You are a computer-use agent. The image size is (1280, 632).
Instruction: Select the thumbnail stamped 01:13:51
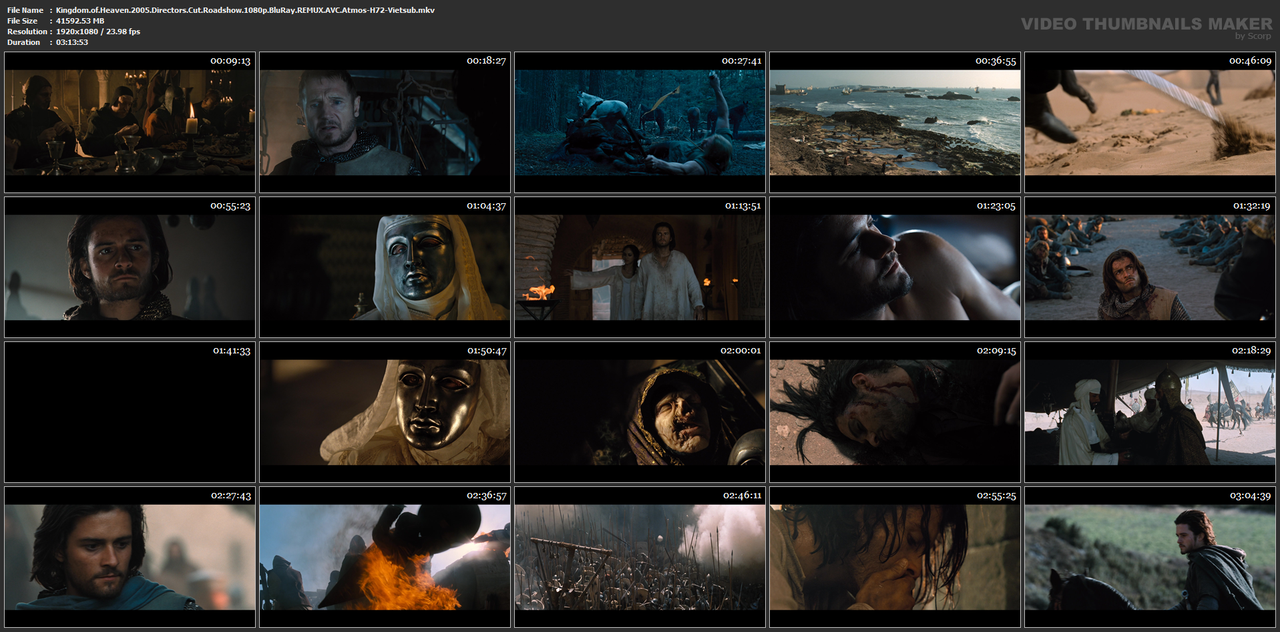click(640, 267)
